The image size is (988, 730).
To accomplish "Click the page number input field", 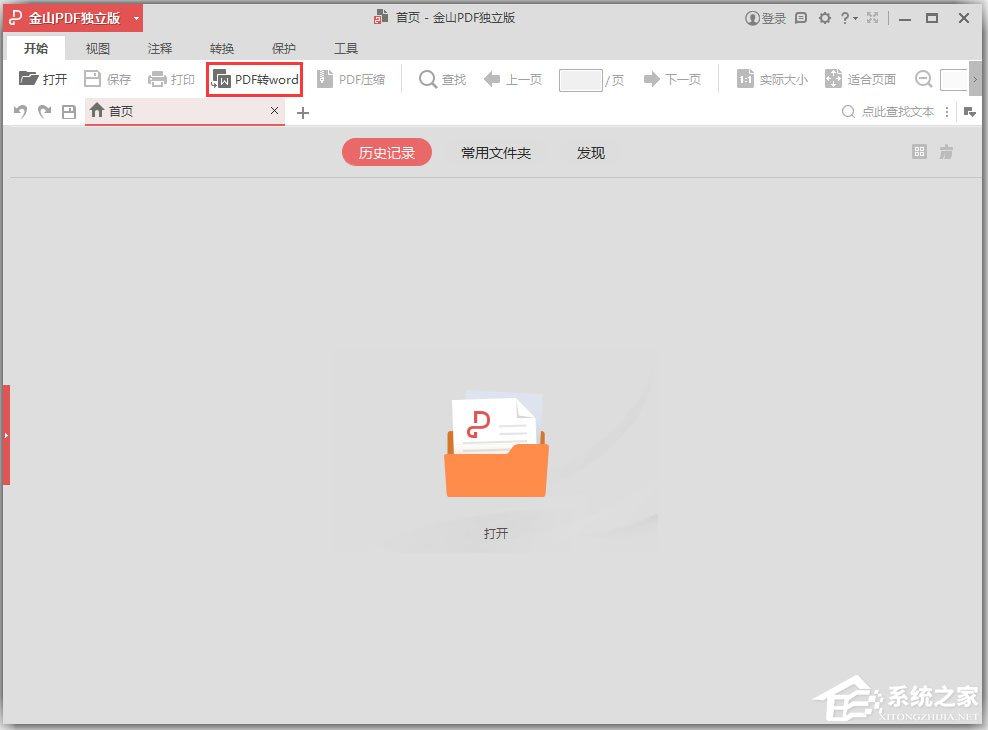I will [580, 78].
